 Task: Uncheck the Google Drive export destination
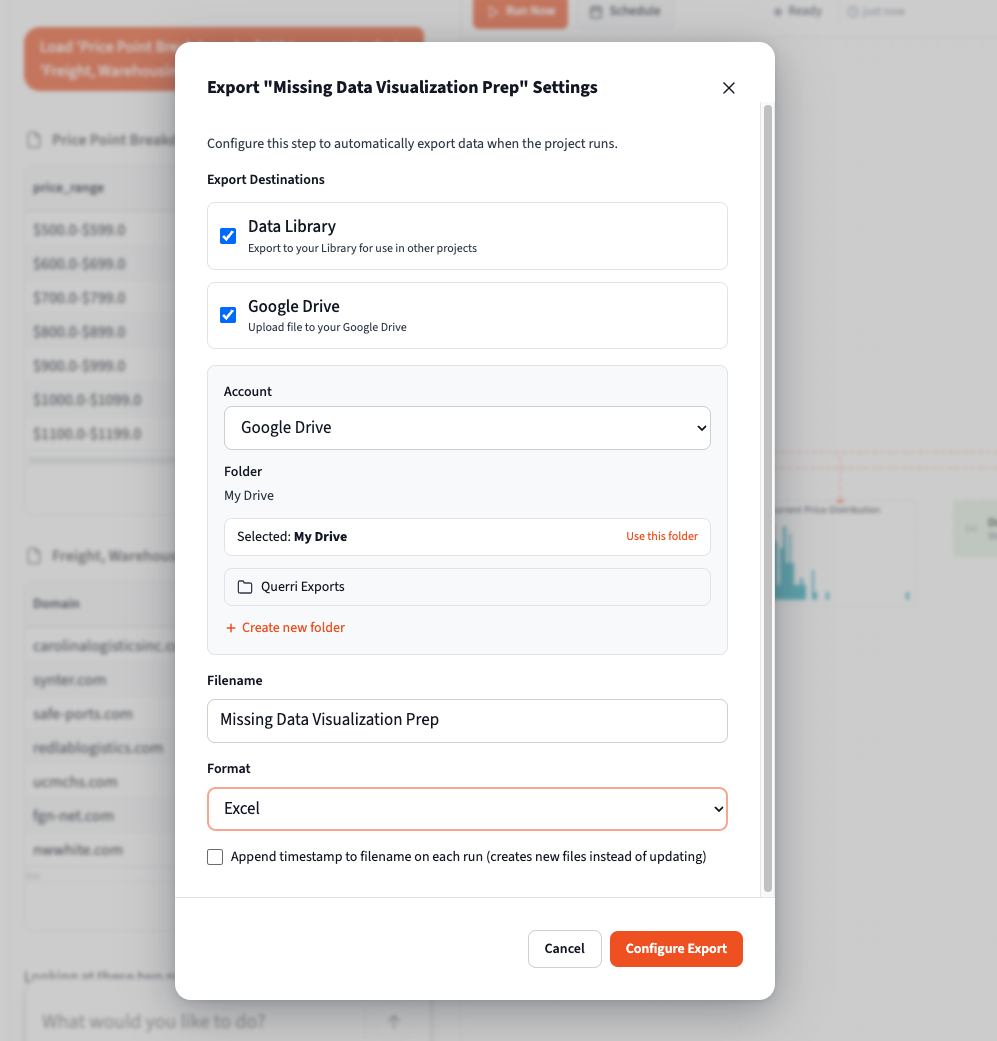228,315
